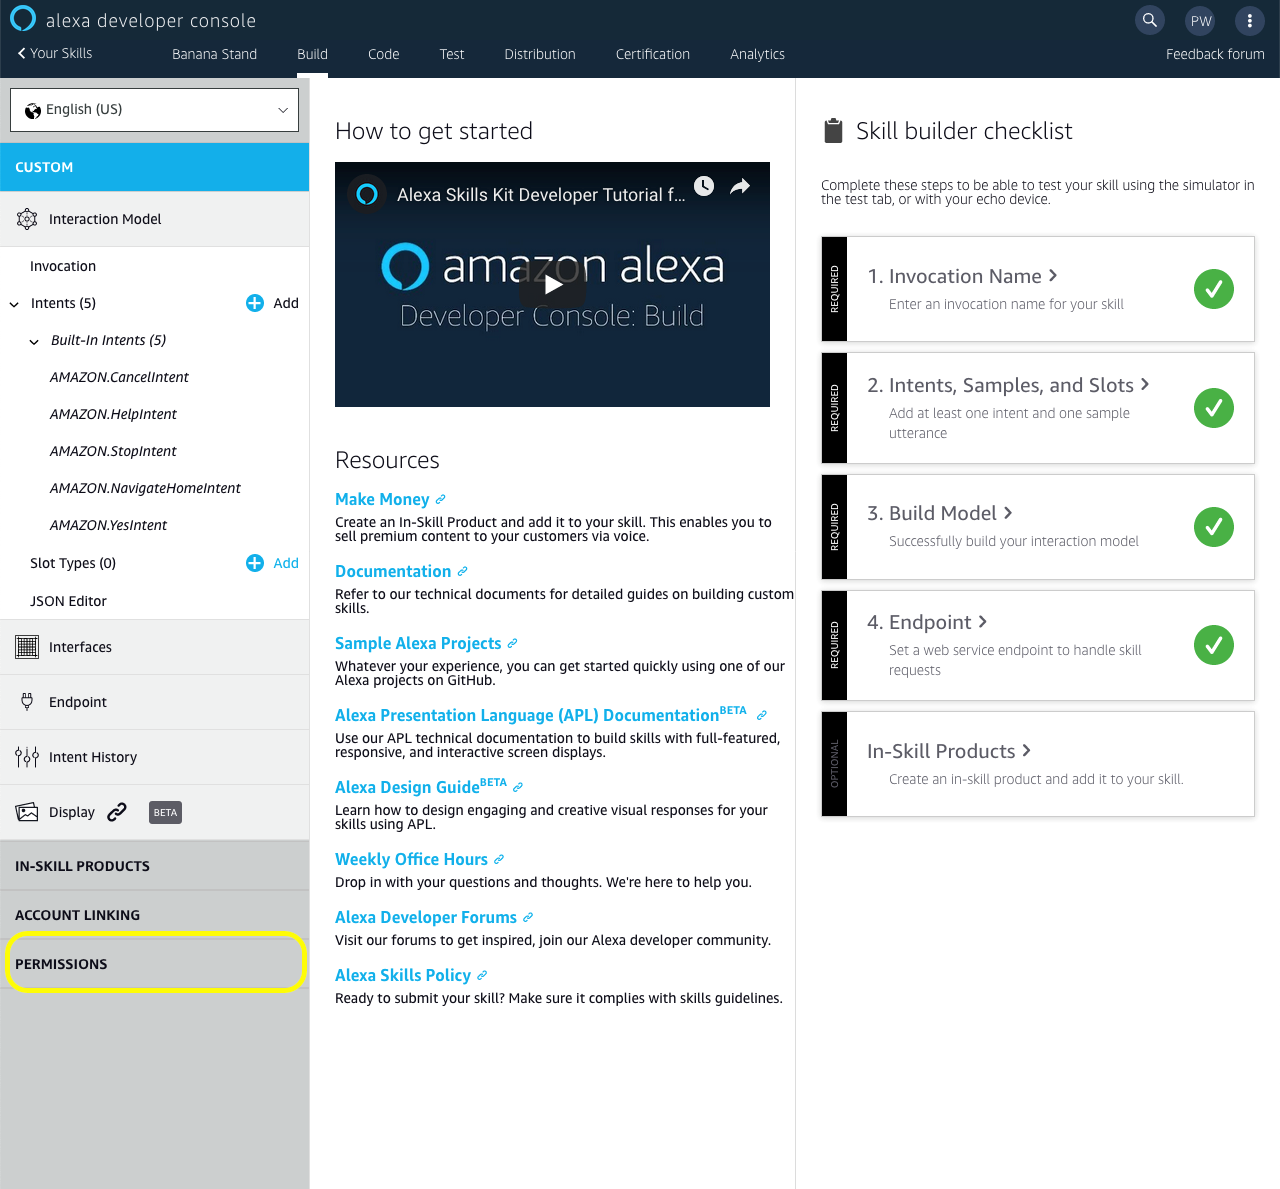Image resolution: width=1280 pixels, height=1189 pixels.
Task: Switch to the Test tab
Action: point(452,54)
